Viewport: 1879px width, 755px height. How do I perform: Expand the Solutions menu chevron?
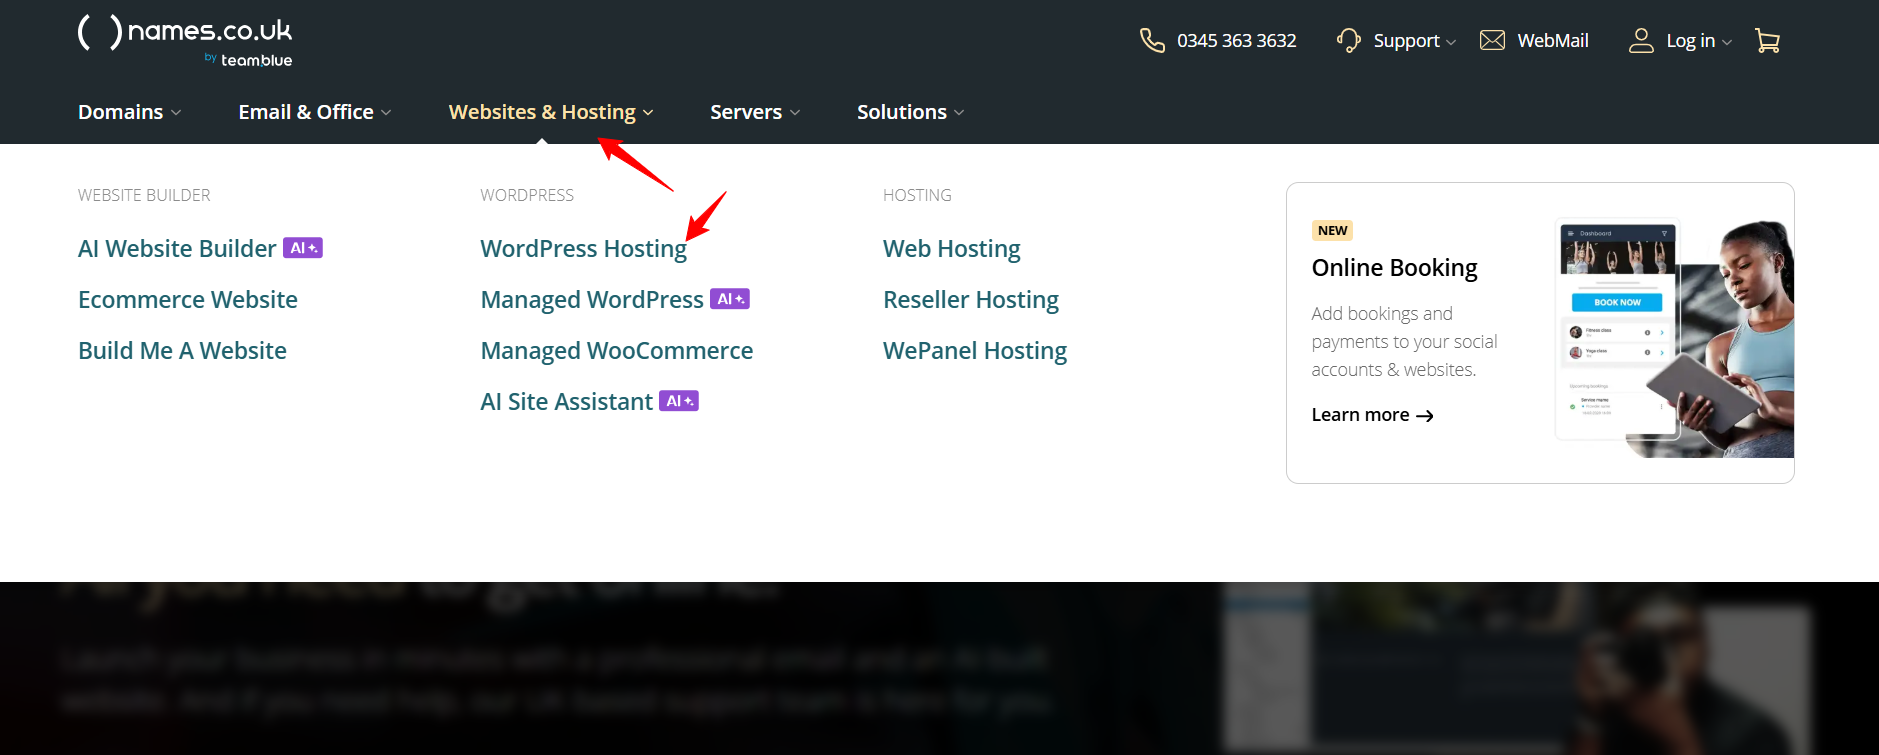(959, 113)
